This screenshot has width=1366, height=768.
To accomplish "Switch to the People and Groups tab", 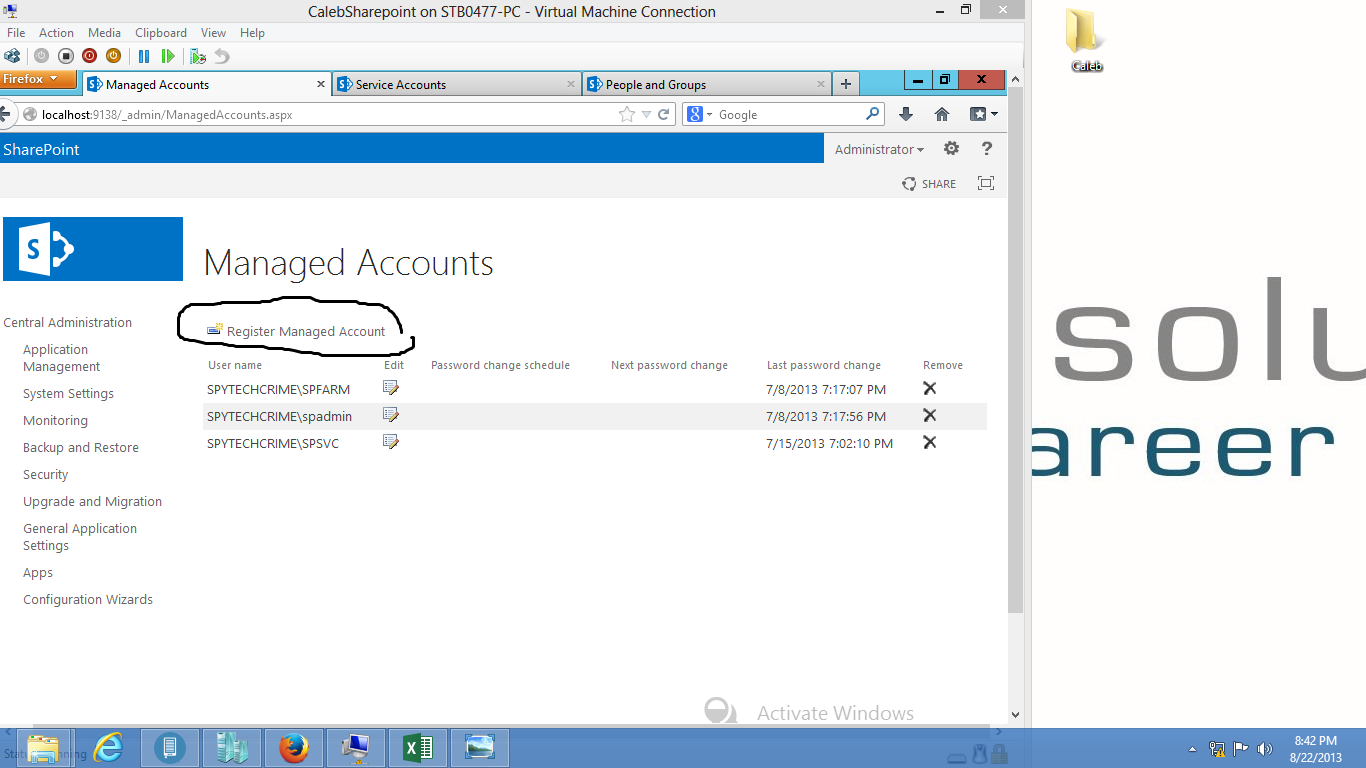I will pyautogui.click(x=706, y=84).
